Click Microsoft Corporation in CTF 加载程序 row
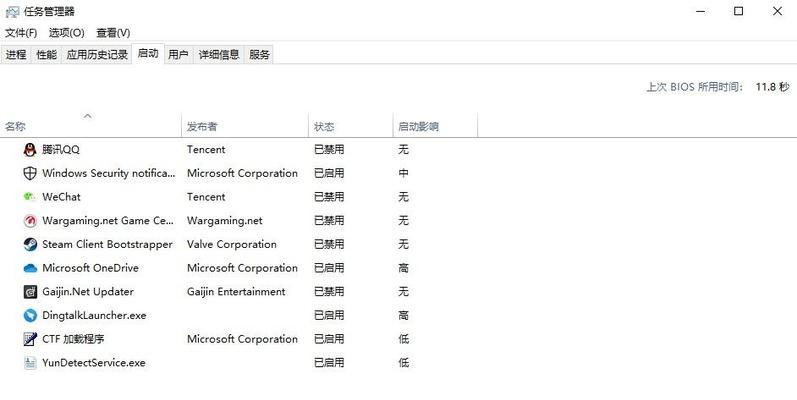 (242, 339)
